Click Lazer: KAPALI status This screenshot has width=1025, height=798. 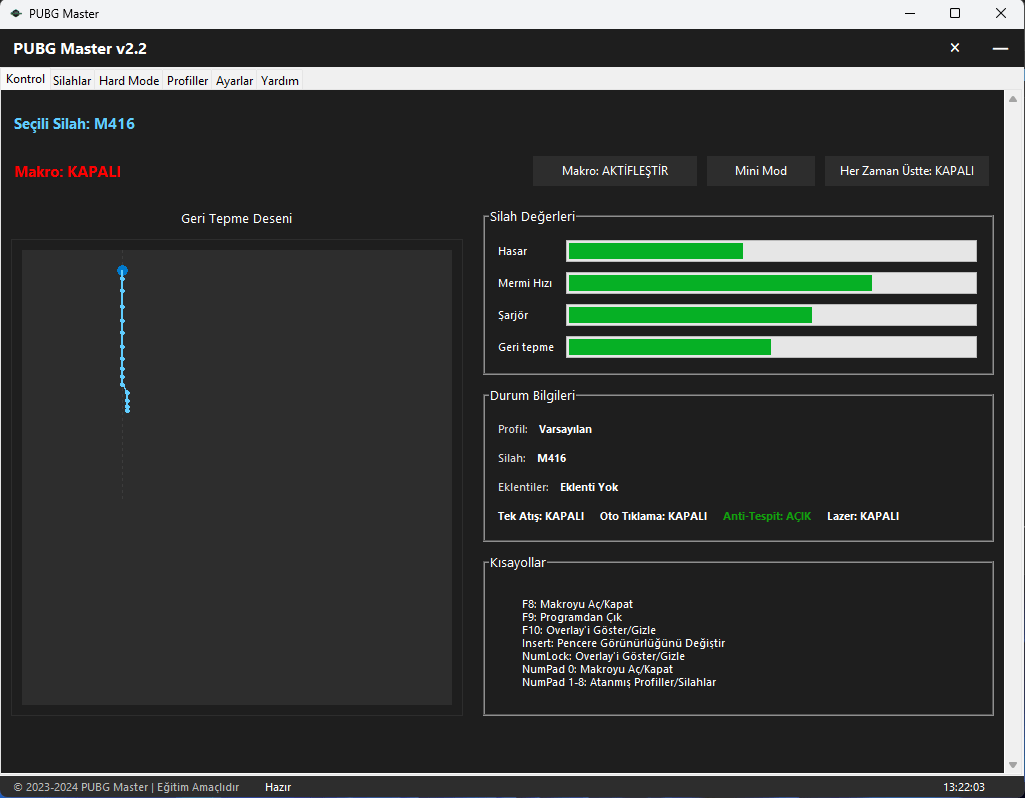click(x=863, y=516)
